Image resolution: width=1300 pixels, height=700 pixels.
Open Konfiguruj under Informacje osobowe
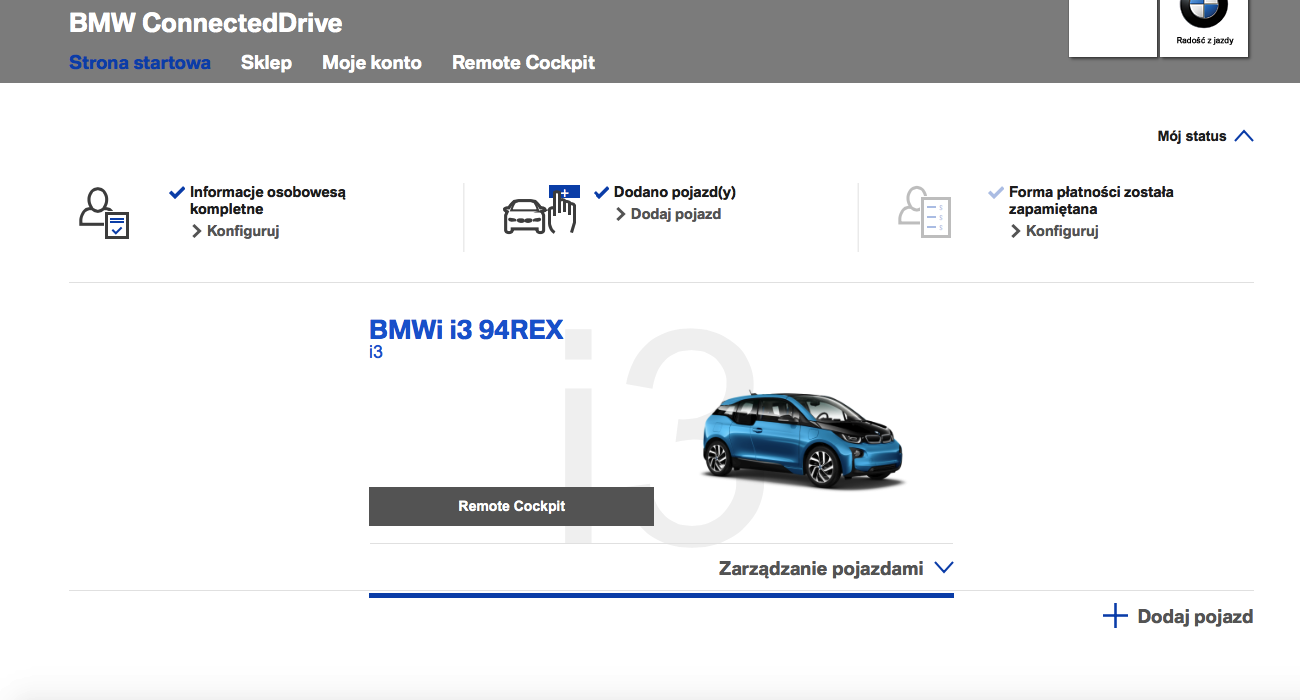(235, 231)
